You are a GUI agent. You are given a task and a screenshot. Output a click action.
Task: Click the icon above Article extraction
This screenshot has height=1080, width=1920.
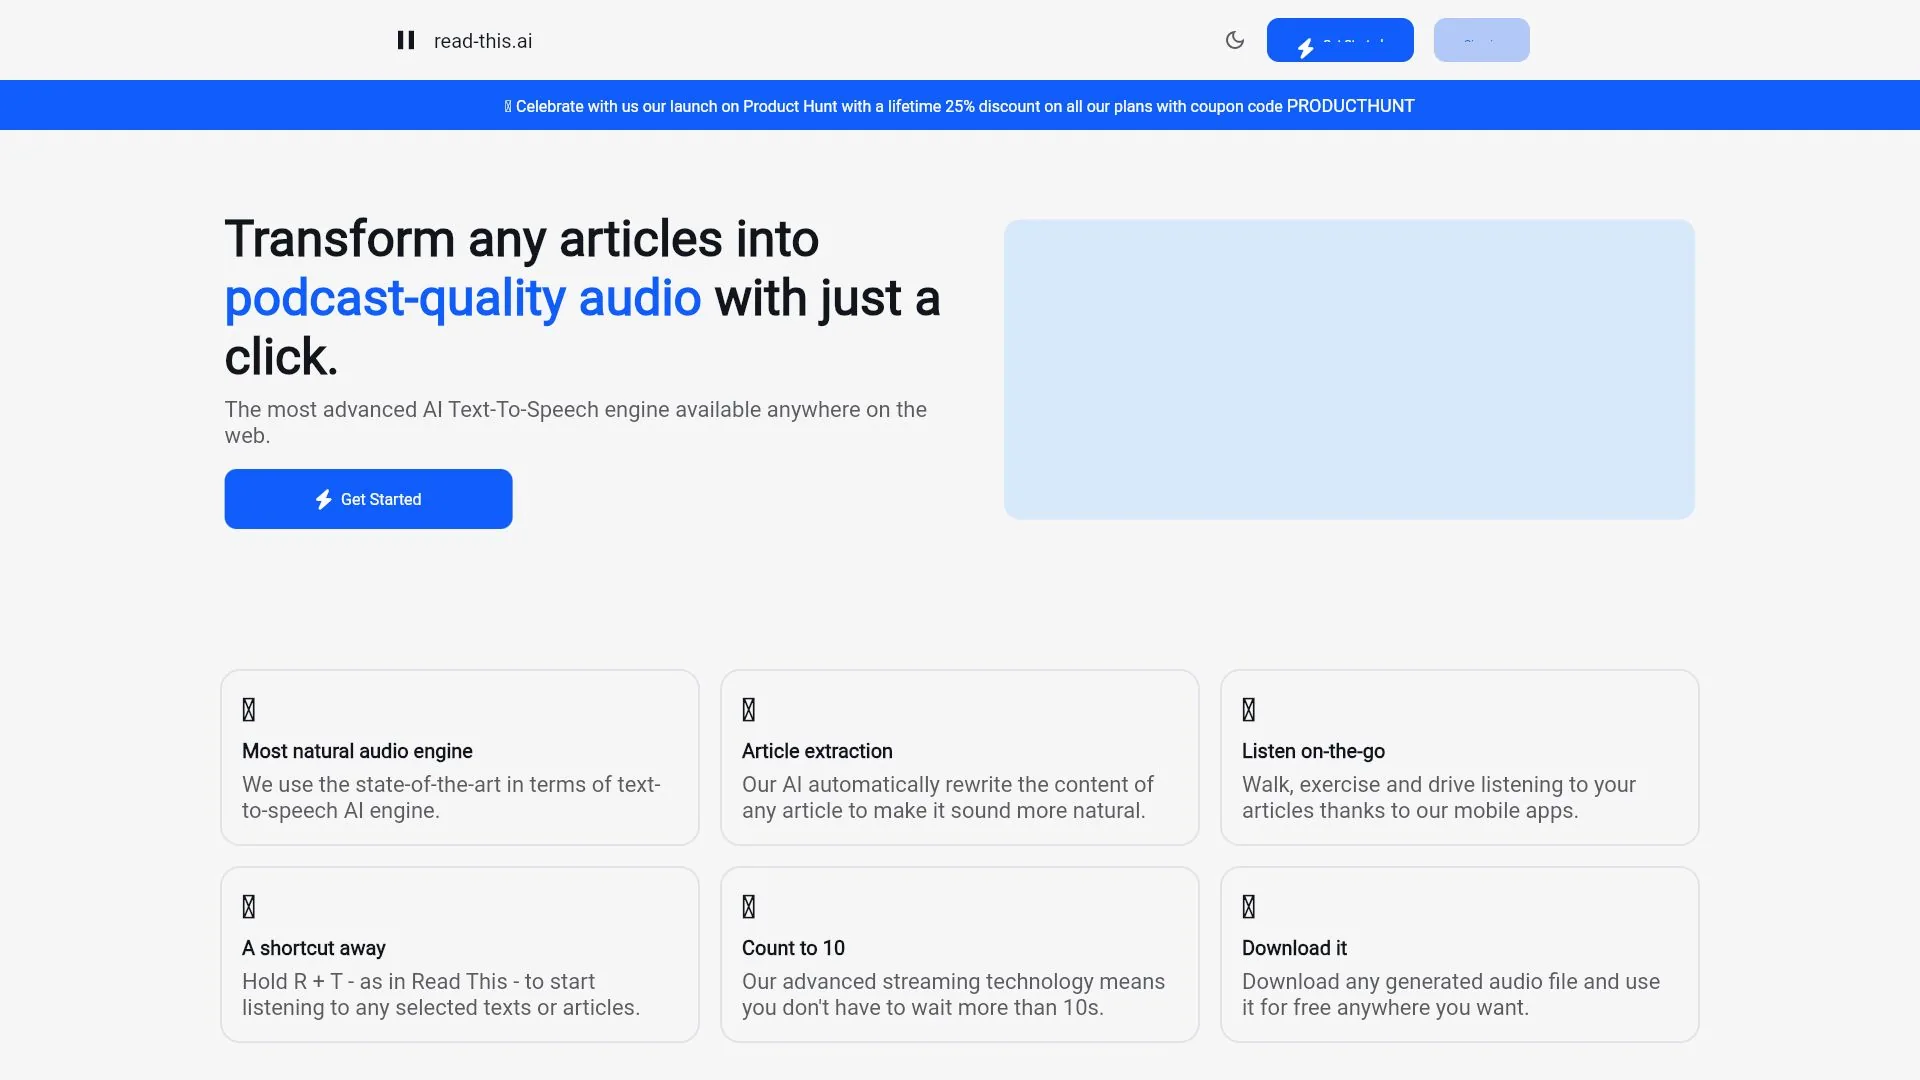pyautogui.click(x=749, y=710)
